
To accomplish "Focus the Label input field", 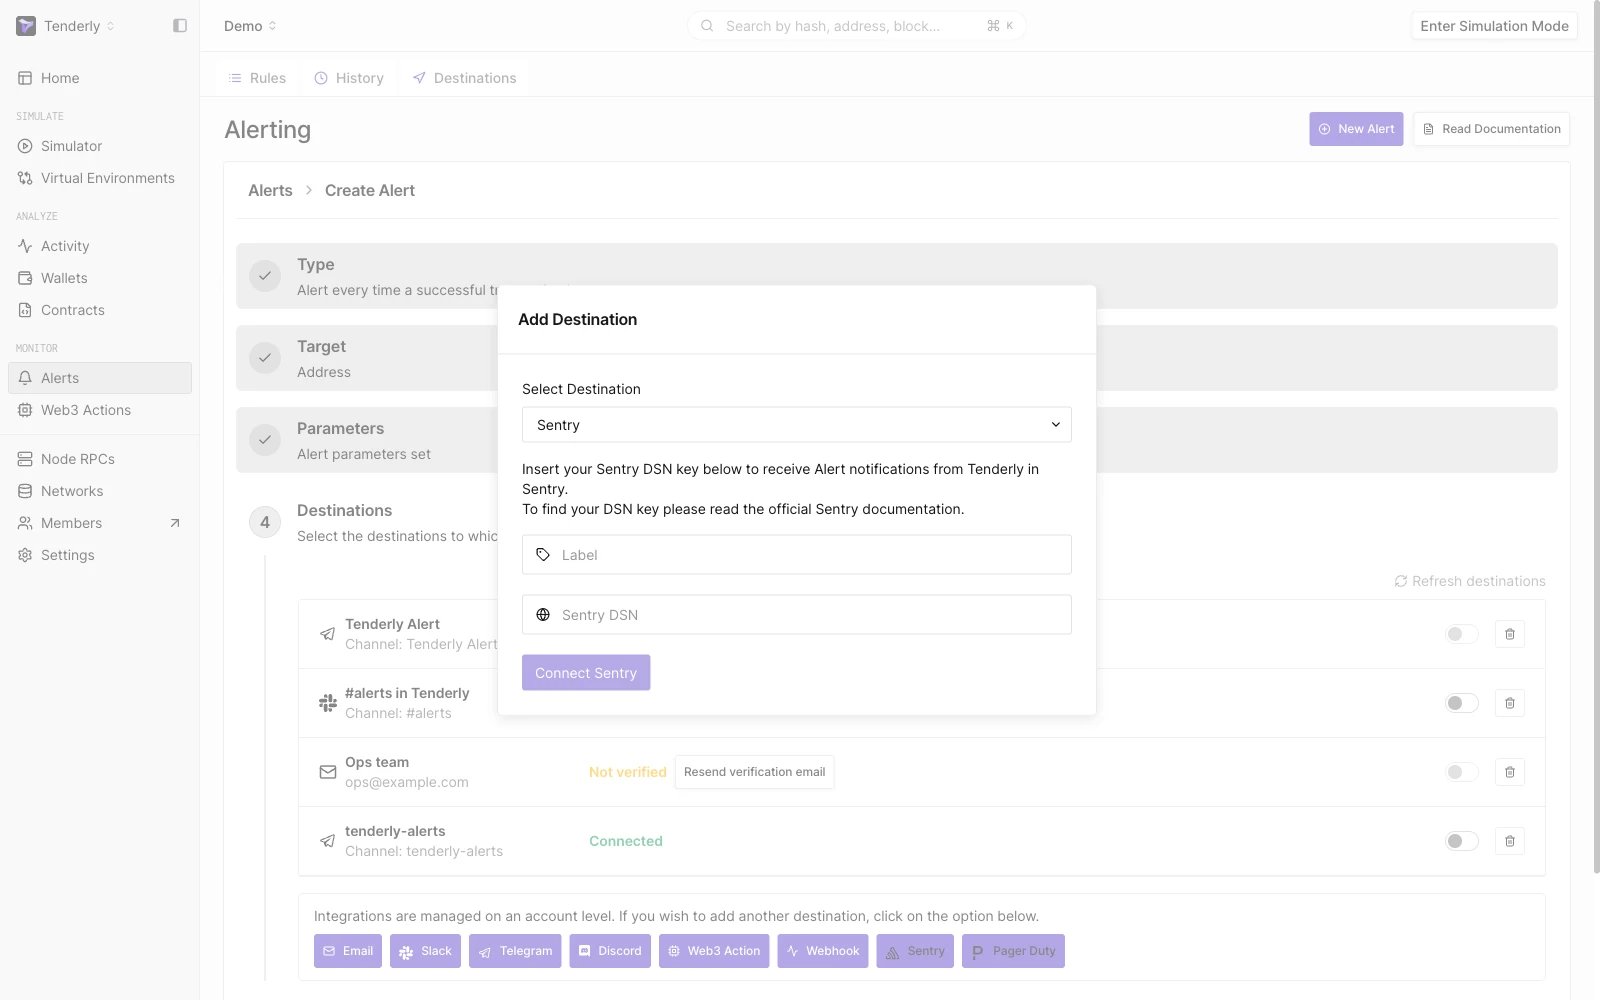I will pos(797,555).
